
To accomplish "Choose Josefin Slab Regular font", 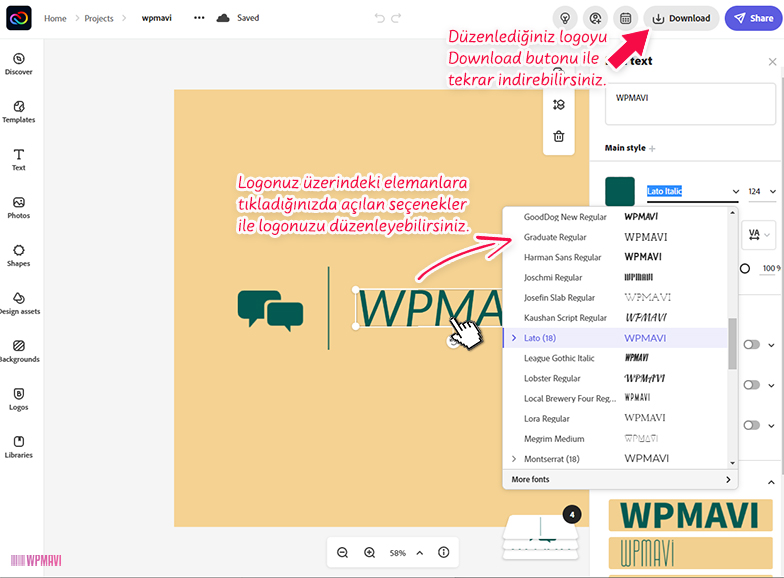I will pyautogui.click(x=615, y=298).
